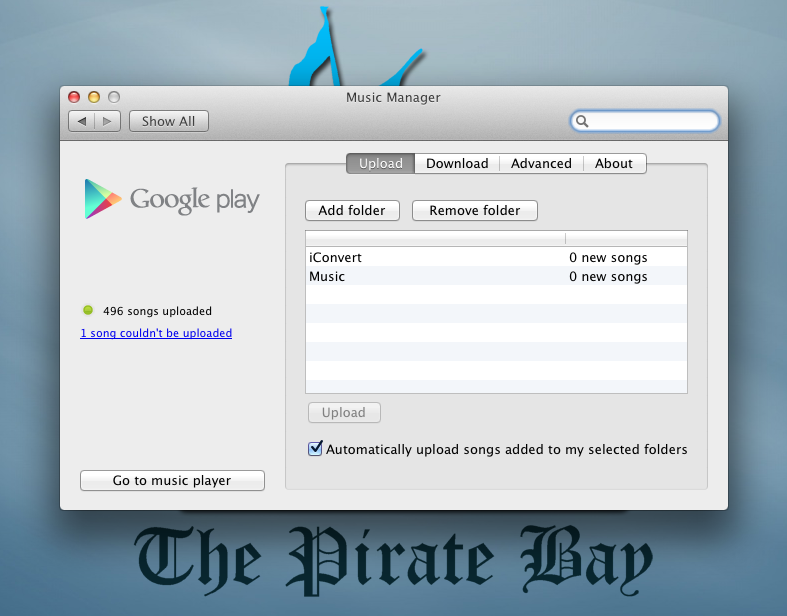The width and height of the screenshot is (787, 616).
Task: Open 1 song couldn't be uploaded link
Action: (156, 333)
